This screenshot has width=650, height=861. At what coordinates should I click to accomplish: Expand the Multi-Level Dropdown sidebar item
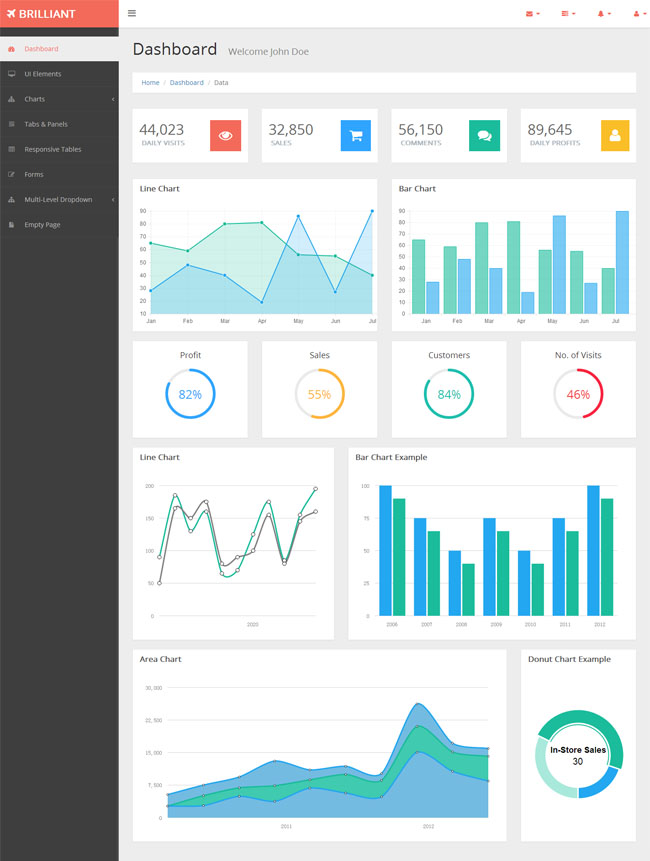tap(59, 200)
